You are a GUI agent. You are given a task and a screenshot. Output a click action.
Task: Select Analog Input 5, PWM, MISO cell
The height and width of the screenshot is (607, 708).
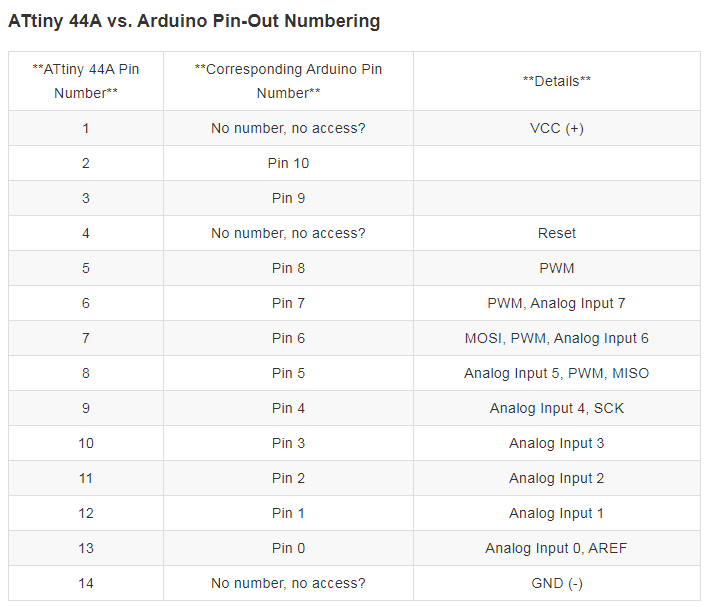(x=557, y=373)
